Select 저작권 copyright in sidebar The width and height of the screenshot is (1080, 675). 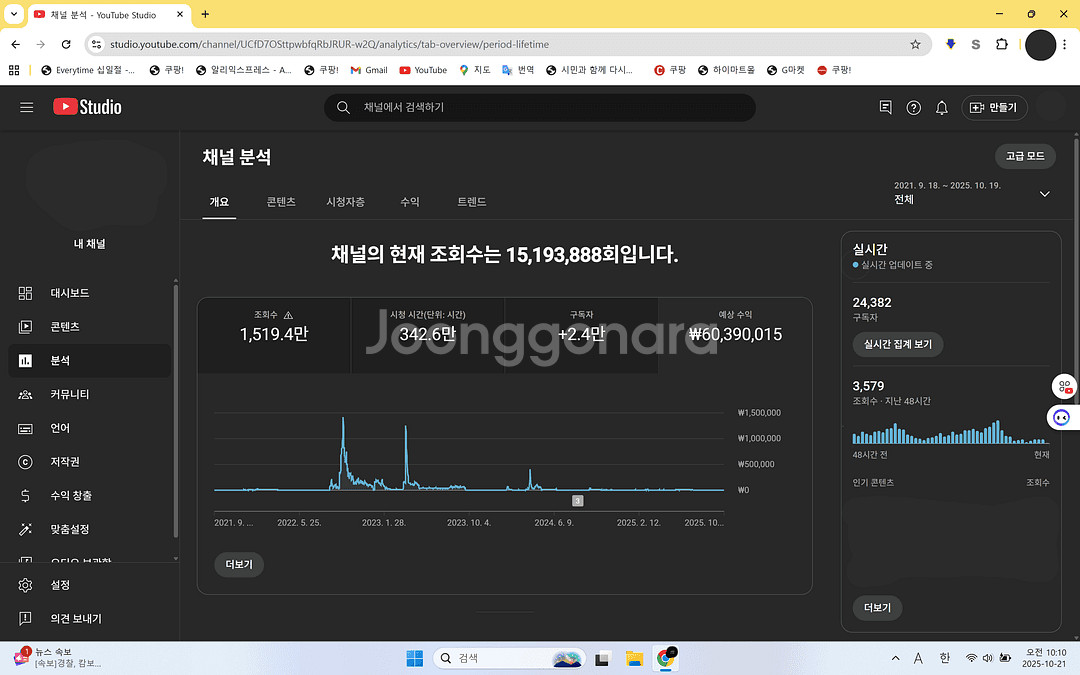65,462
